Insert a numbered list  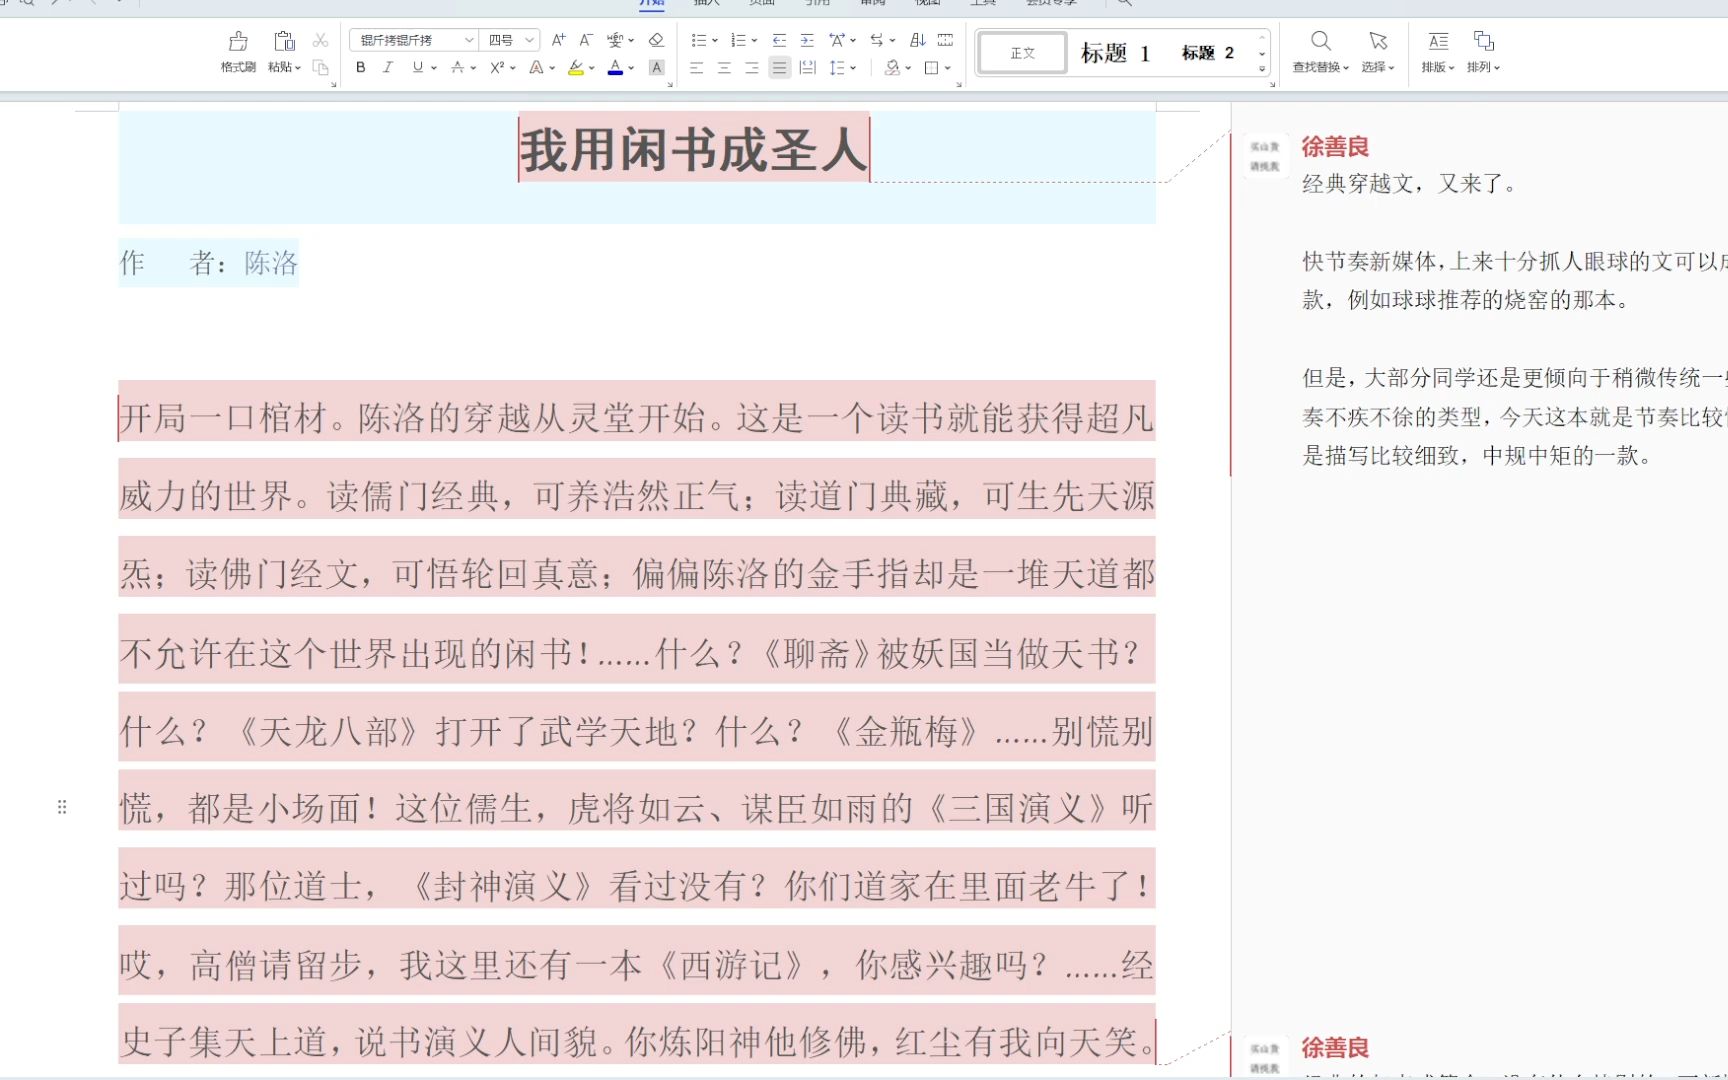tap(738, 40)
